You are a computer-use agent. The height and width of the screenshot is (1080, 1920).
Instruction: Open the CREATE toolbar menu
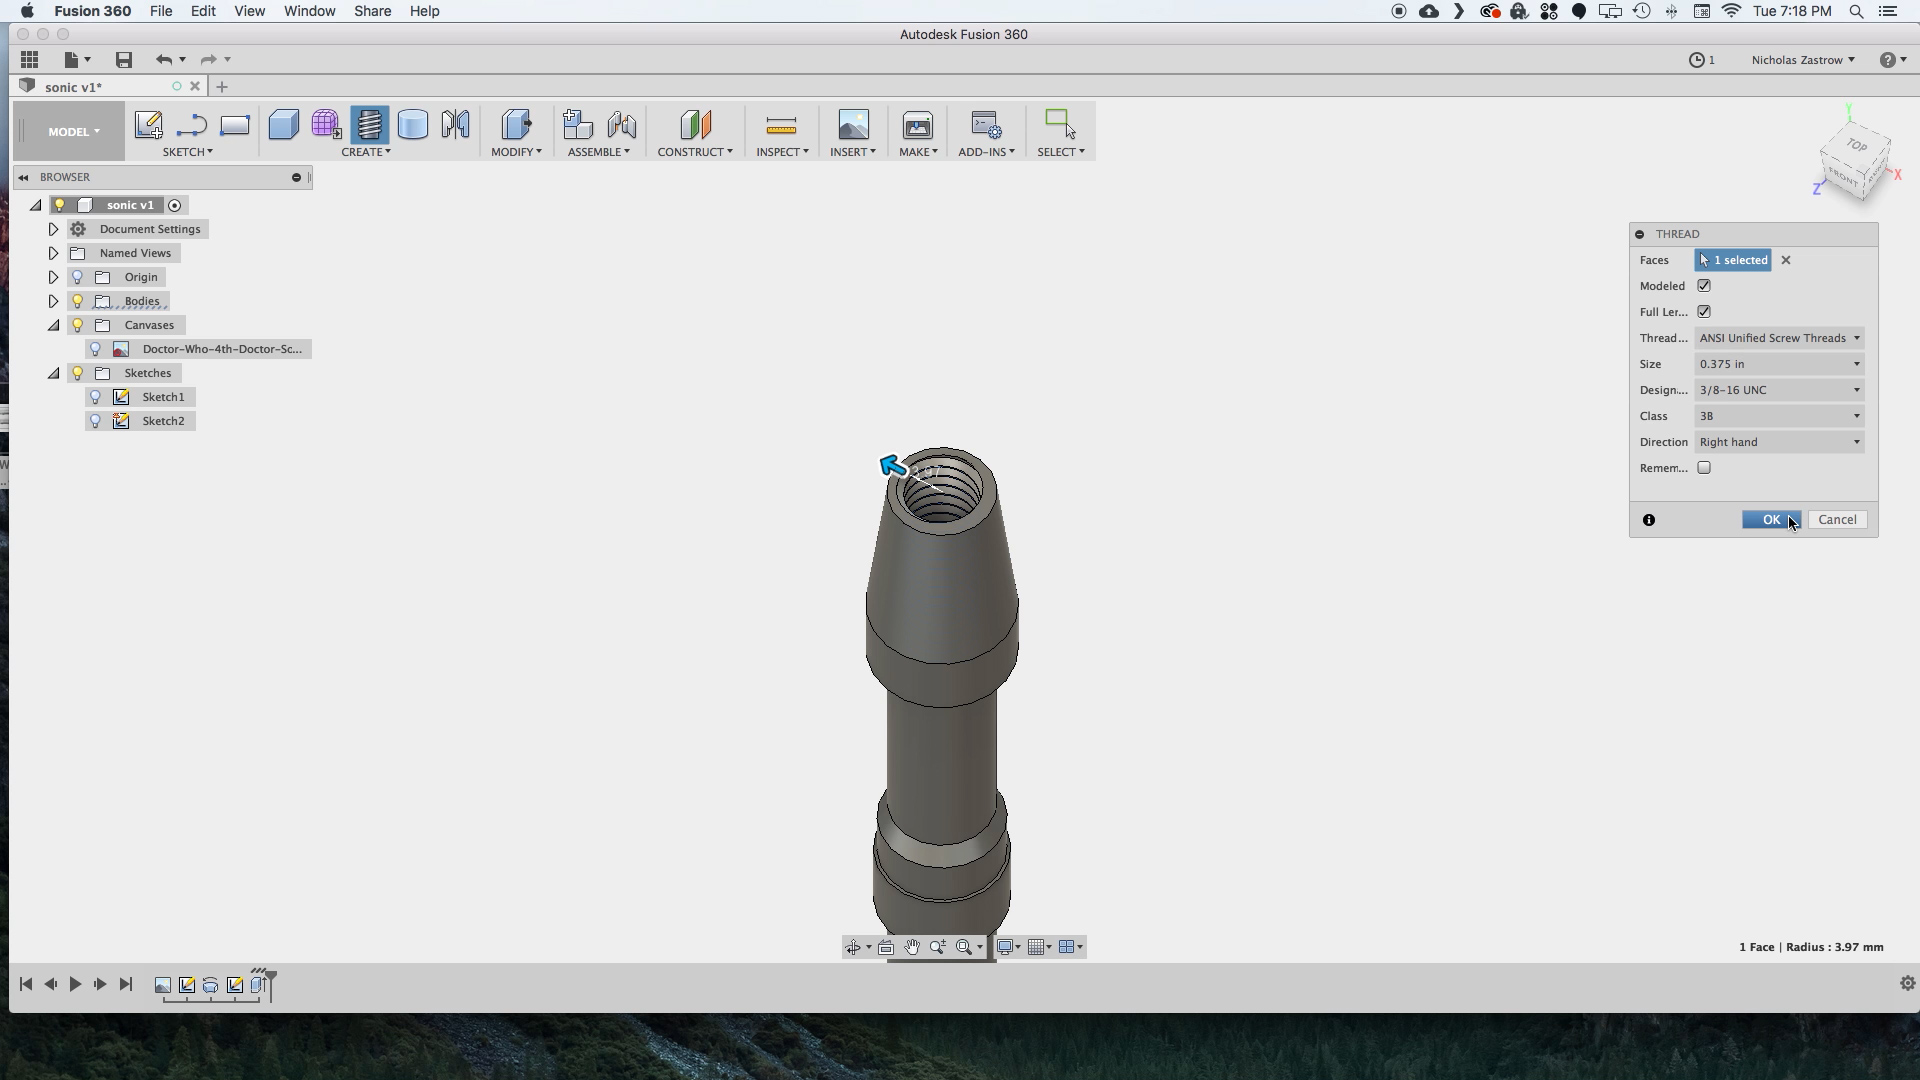point(366,152)
